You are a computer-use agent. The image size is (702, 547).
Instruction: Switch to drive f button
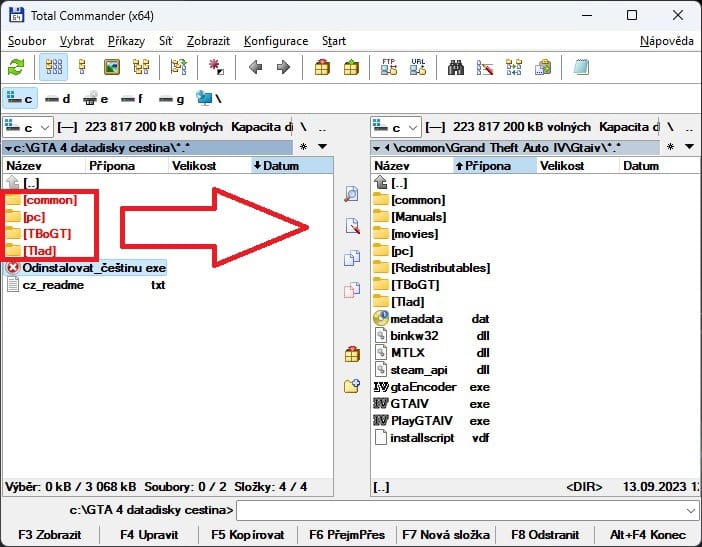[132, 98]
